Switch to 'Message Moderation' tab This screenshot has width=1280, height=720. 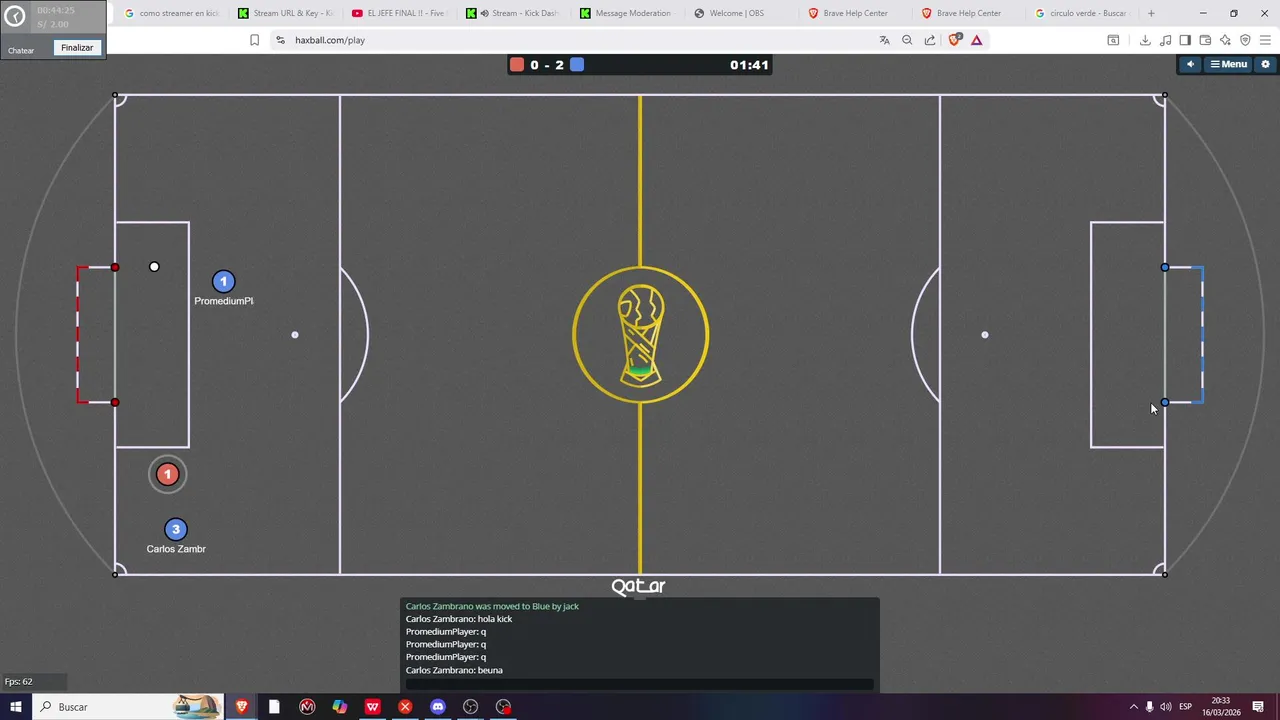[627, 13]
